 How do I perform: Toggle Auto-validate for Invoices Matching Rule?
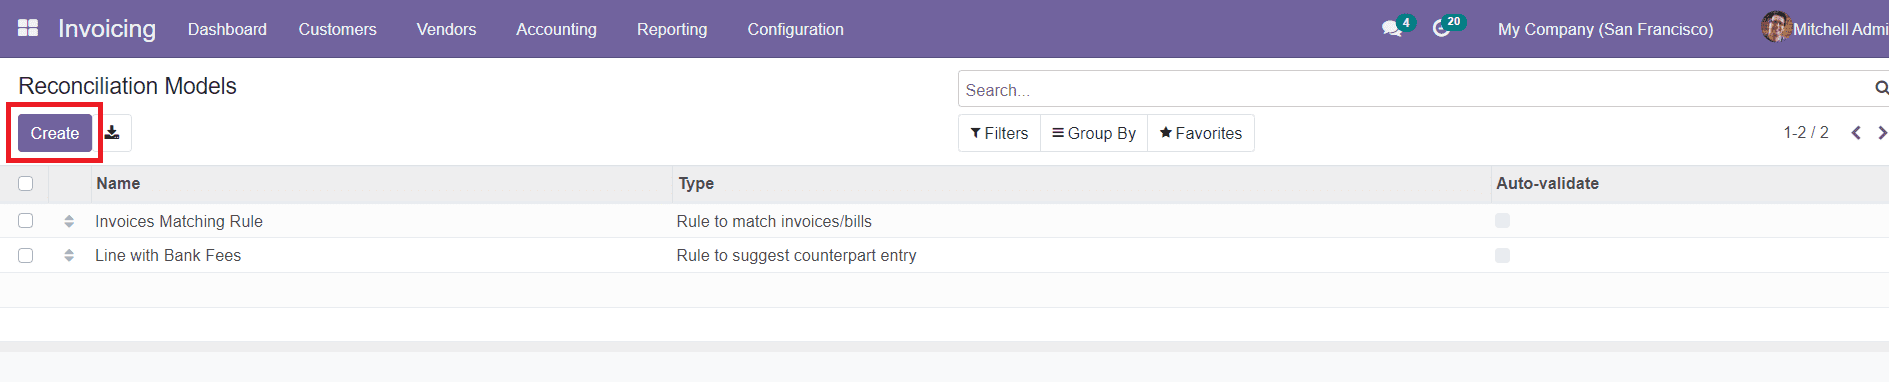1502,220
